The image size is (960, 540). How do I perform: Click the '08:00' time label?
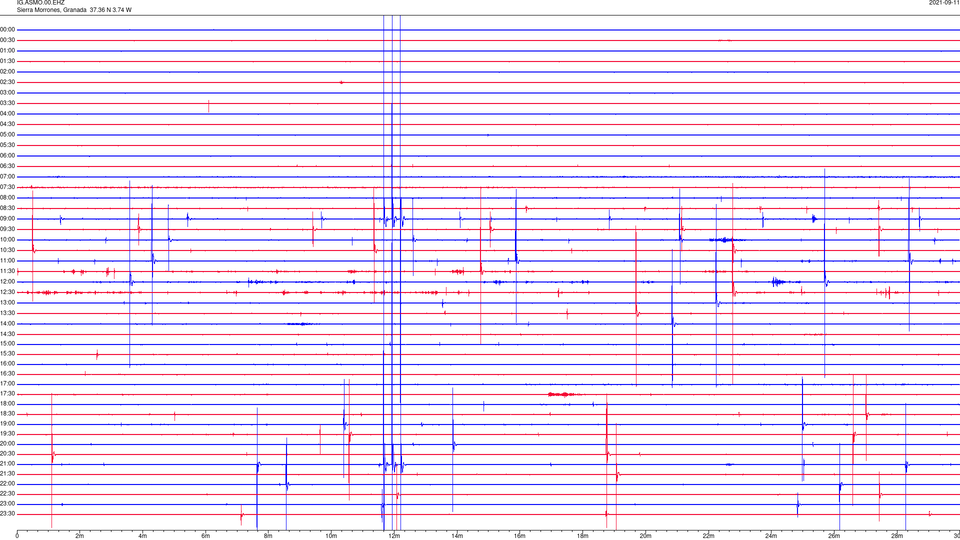(8, 198)
